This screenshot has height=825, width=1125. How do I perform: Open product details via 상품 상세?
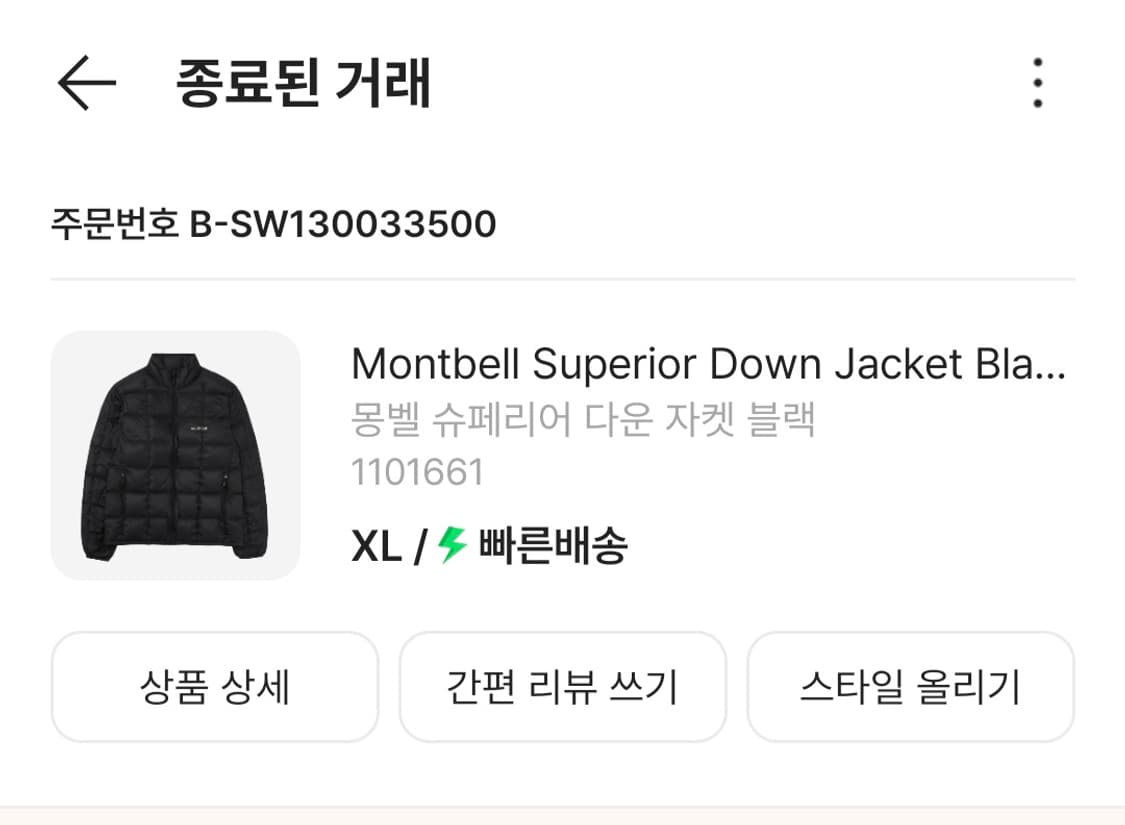coord(216,687)
